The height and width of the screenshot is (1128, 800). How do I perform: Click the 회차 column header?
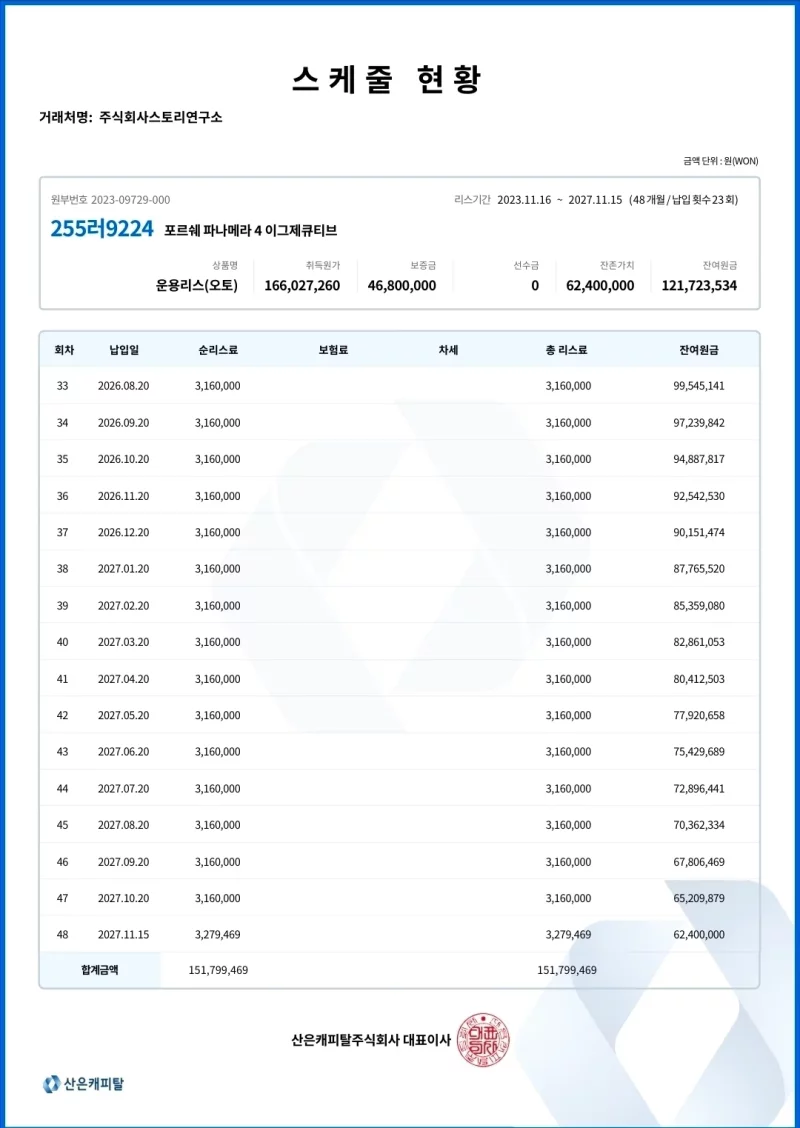(63, 350)
